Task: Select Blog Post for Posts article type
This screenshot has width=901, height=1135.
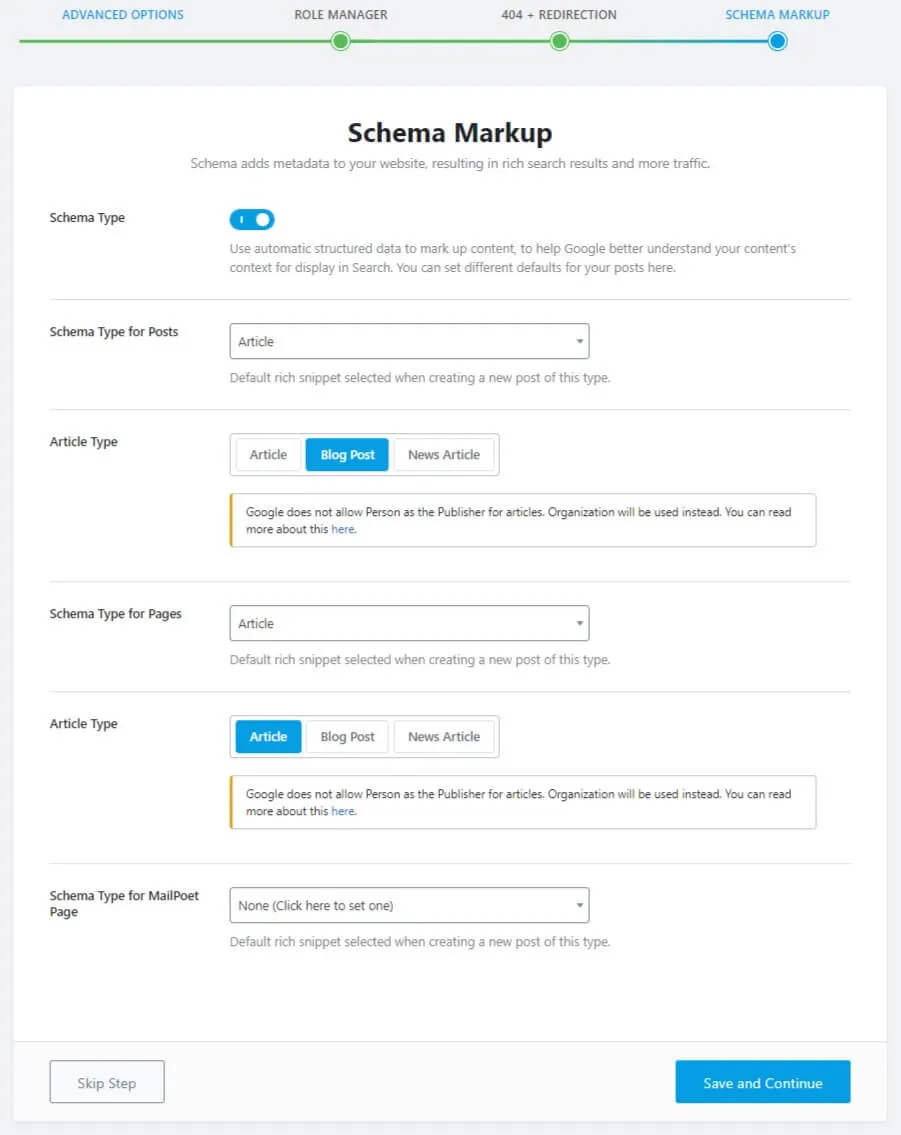Action: (x=347, y=455)
